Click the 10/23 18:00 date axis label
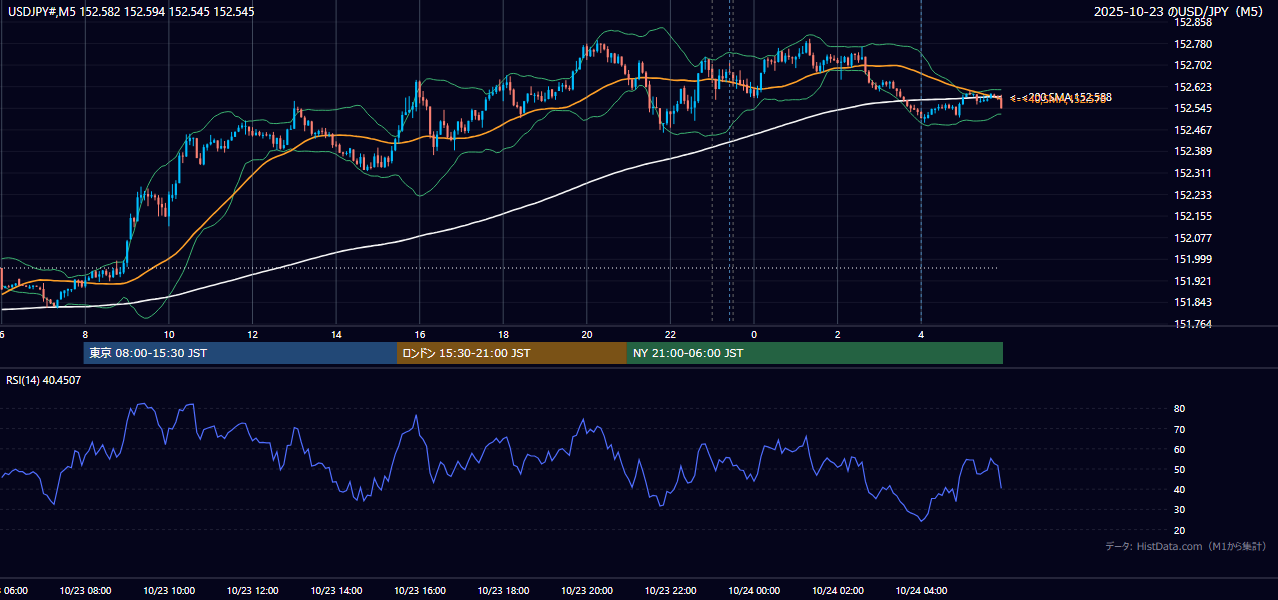Screen dimensions: 1278x600 point(503,591)
